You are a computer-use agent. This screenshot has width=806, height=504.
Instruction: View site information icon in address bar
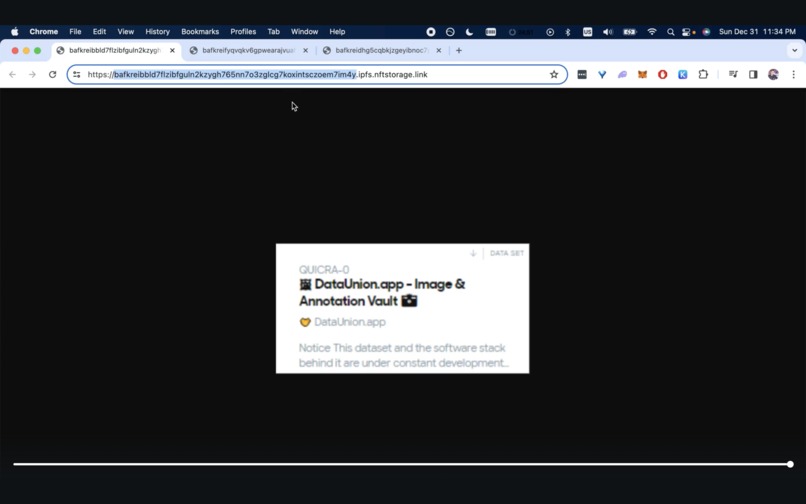tap(77, 75)
